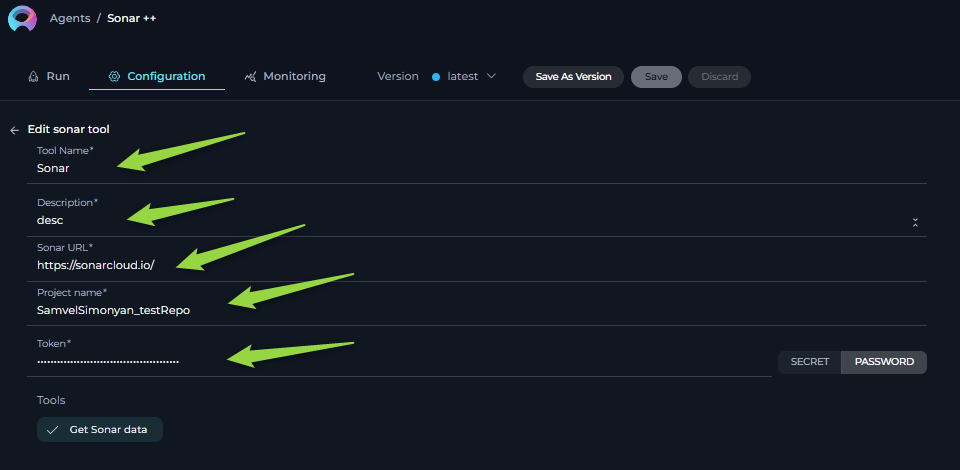Switch to the Run tab
The height and width of the screenshot is (470, 960).
pos(49,76)
